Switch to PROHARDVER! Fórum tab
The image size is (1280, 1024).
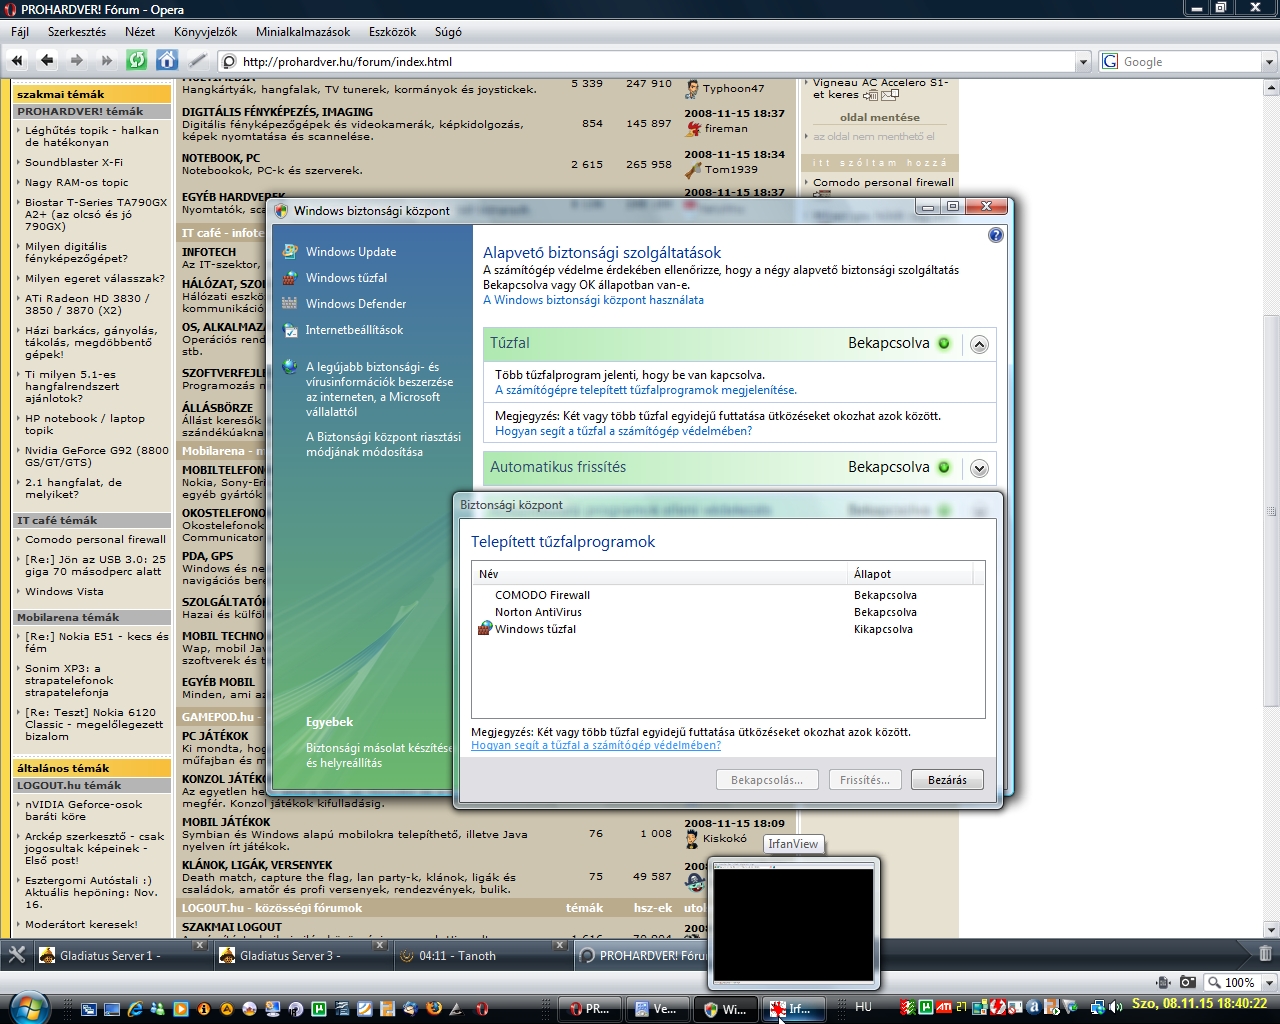point(640,955)
